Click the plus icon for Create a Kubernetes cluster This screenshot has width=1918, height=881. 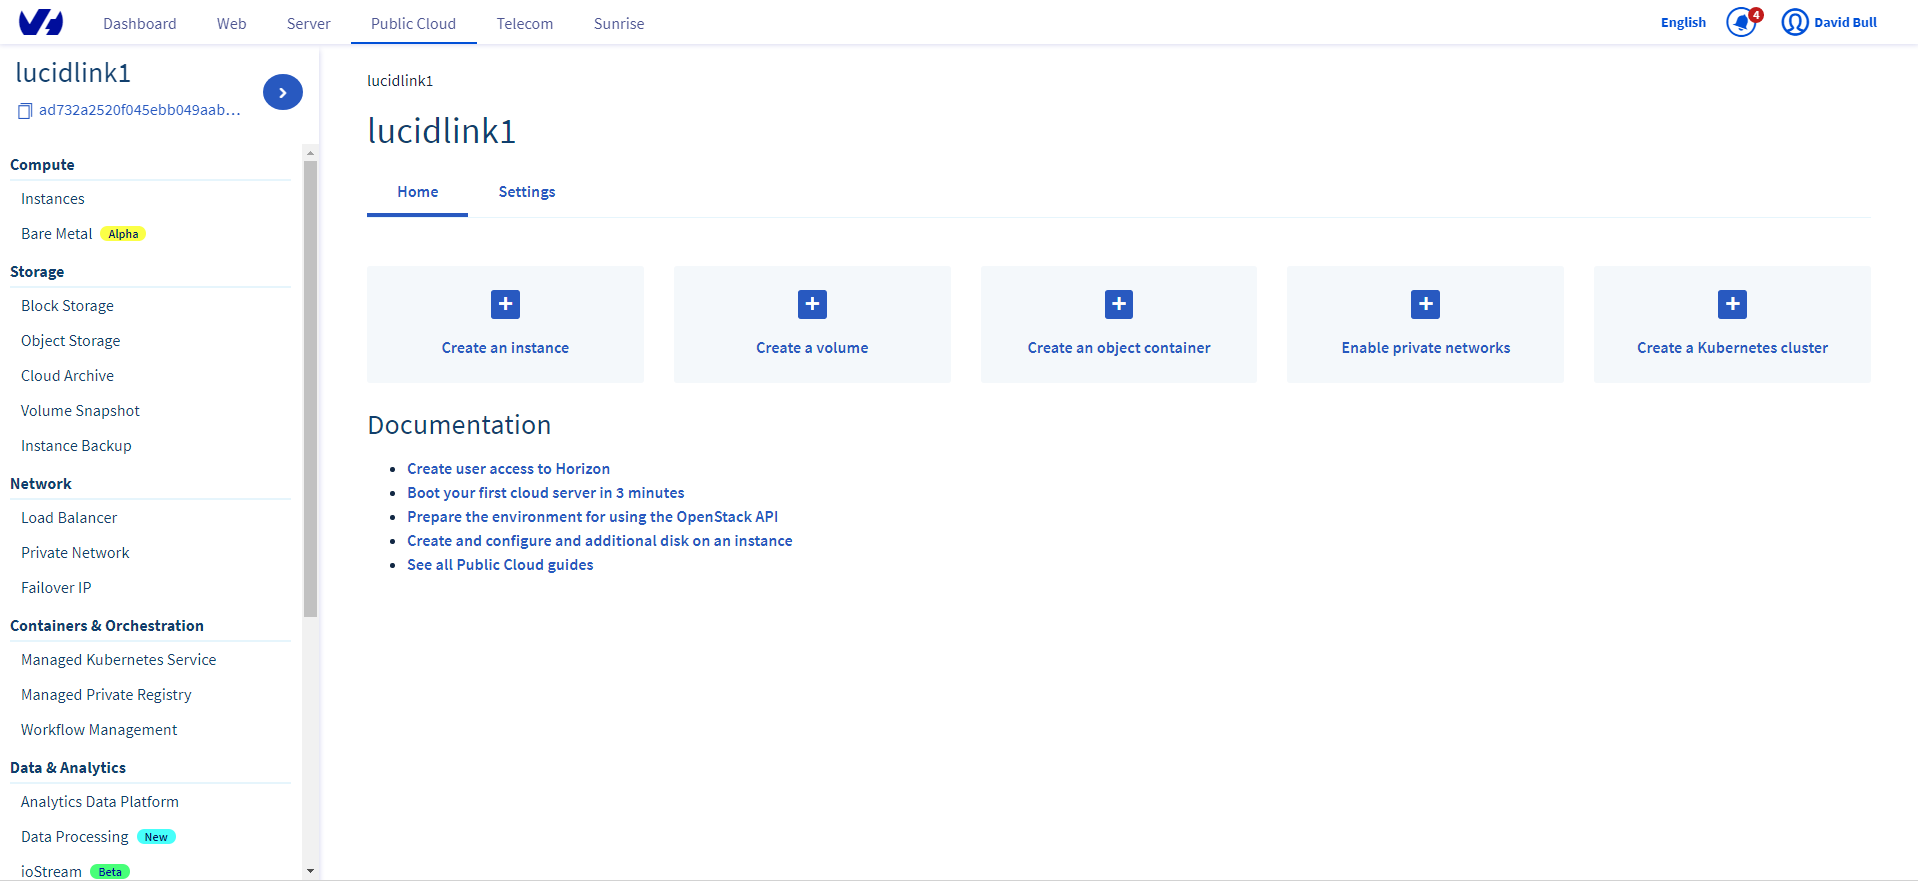point(1732,304)
